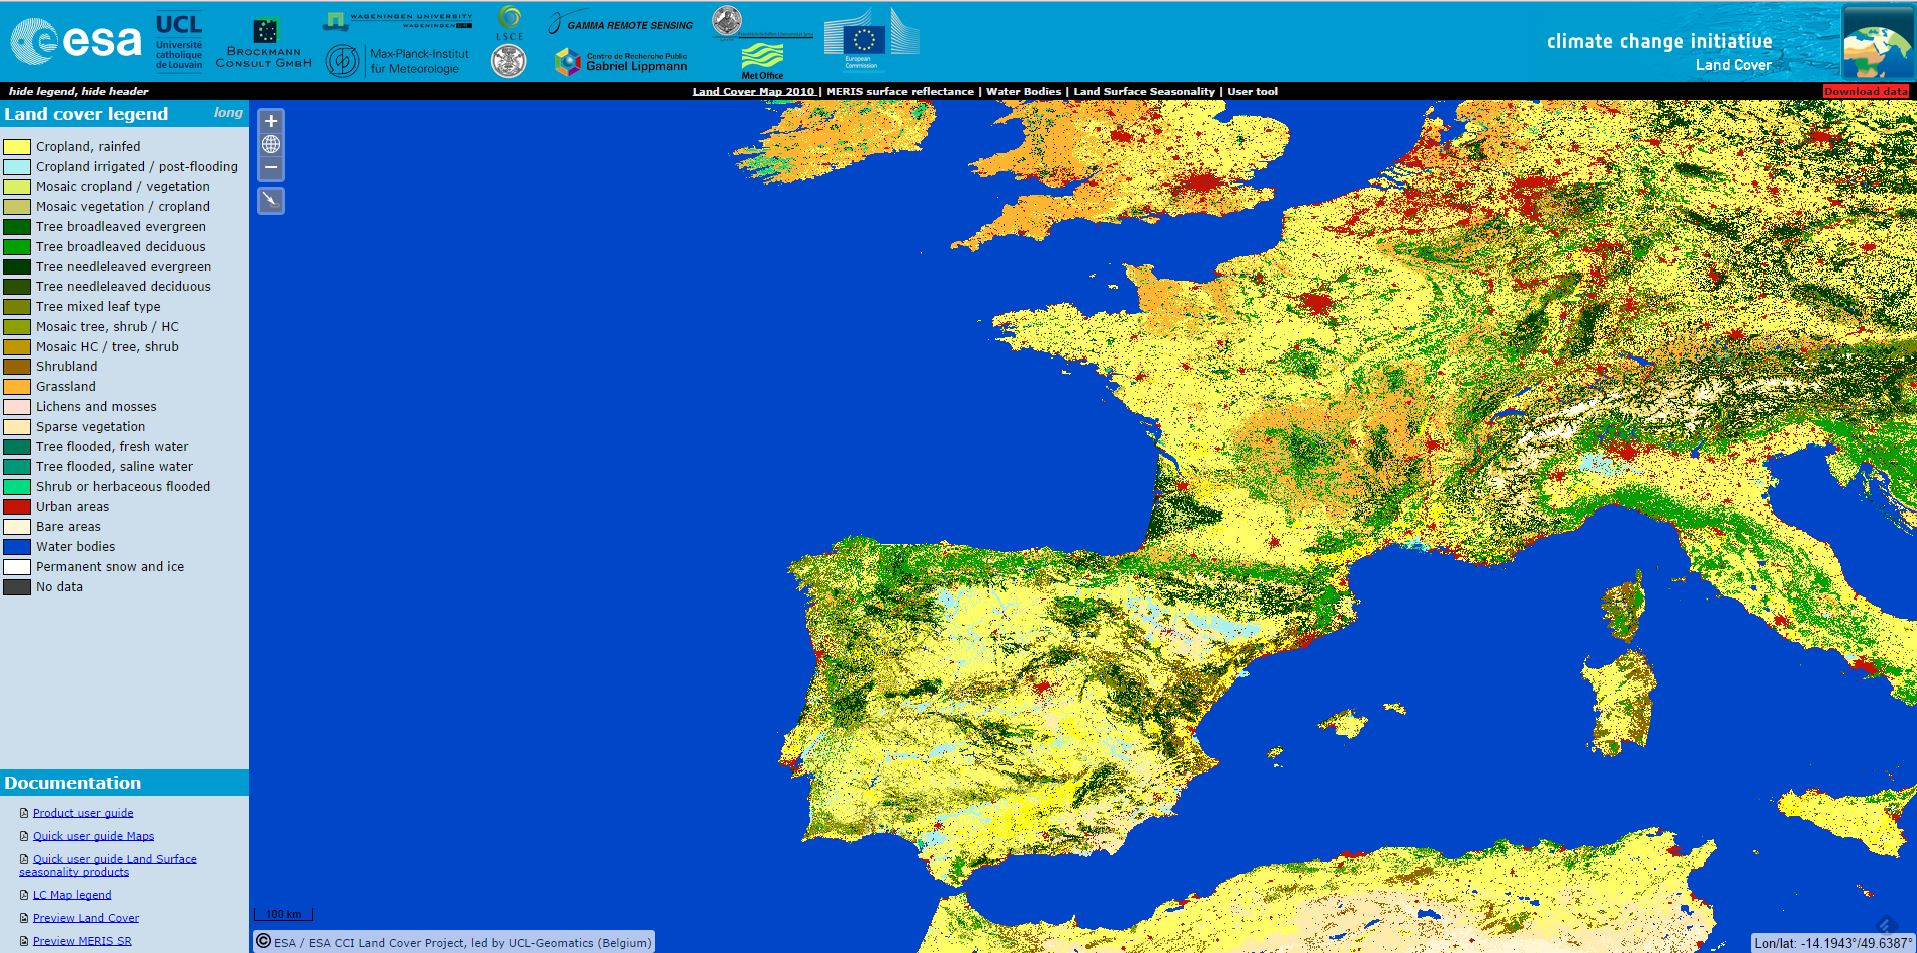Open the Land Cover Map 2010 tab

click(753, 91)
